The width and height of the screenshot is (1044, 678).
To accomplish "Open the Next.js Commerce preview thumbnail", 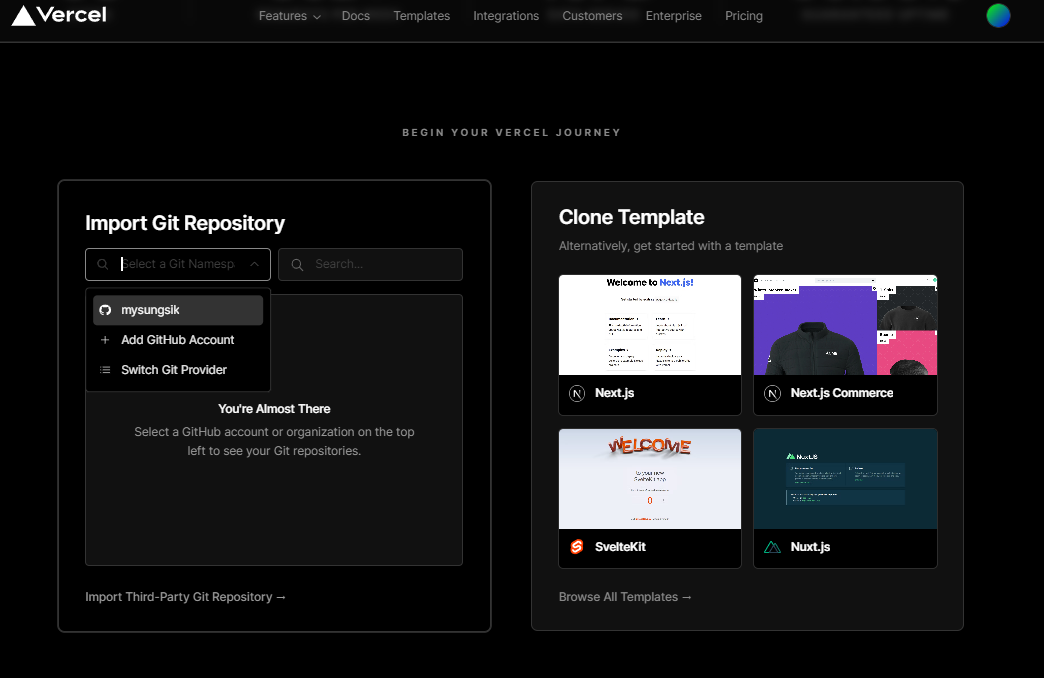I will click(x=846, y=325).
